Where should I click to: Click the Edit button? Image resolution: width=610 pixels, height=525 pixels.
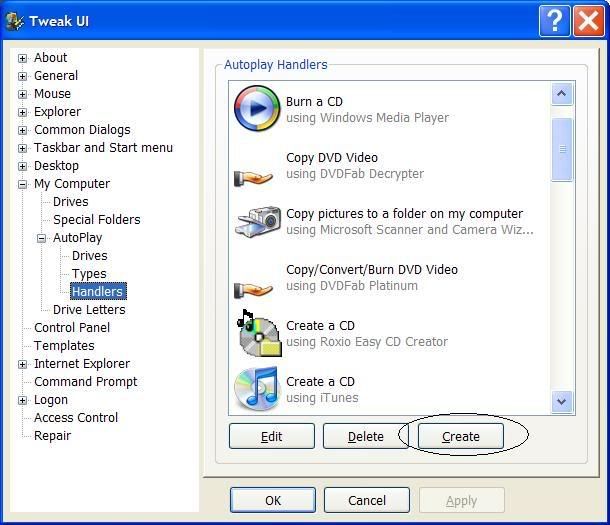click(271, 436)
